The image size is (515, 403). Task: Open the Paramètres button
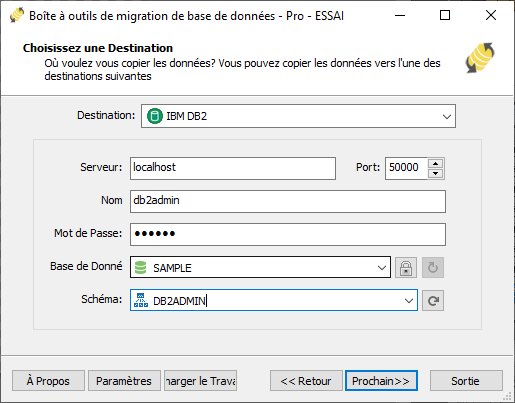coord(124,380)
